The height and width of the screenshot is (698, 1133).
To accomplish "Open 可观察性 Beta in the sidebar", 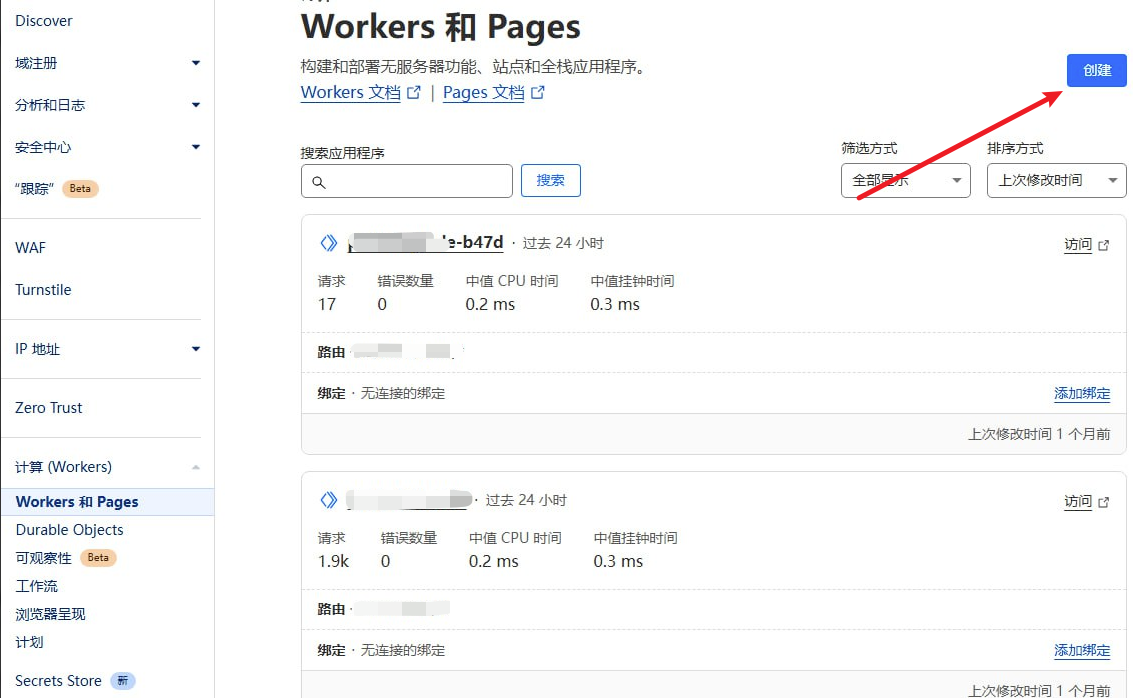I will 65,558.
